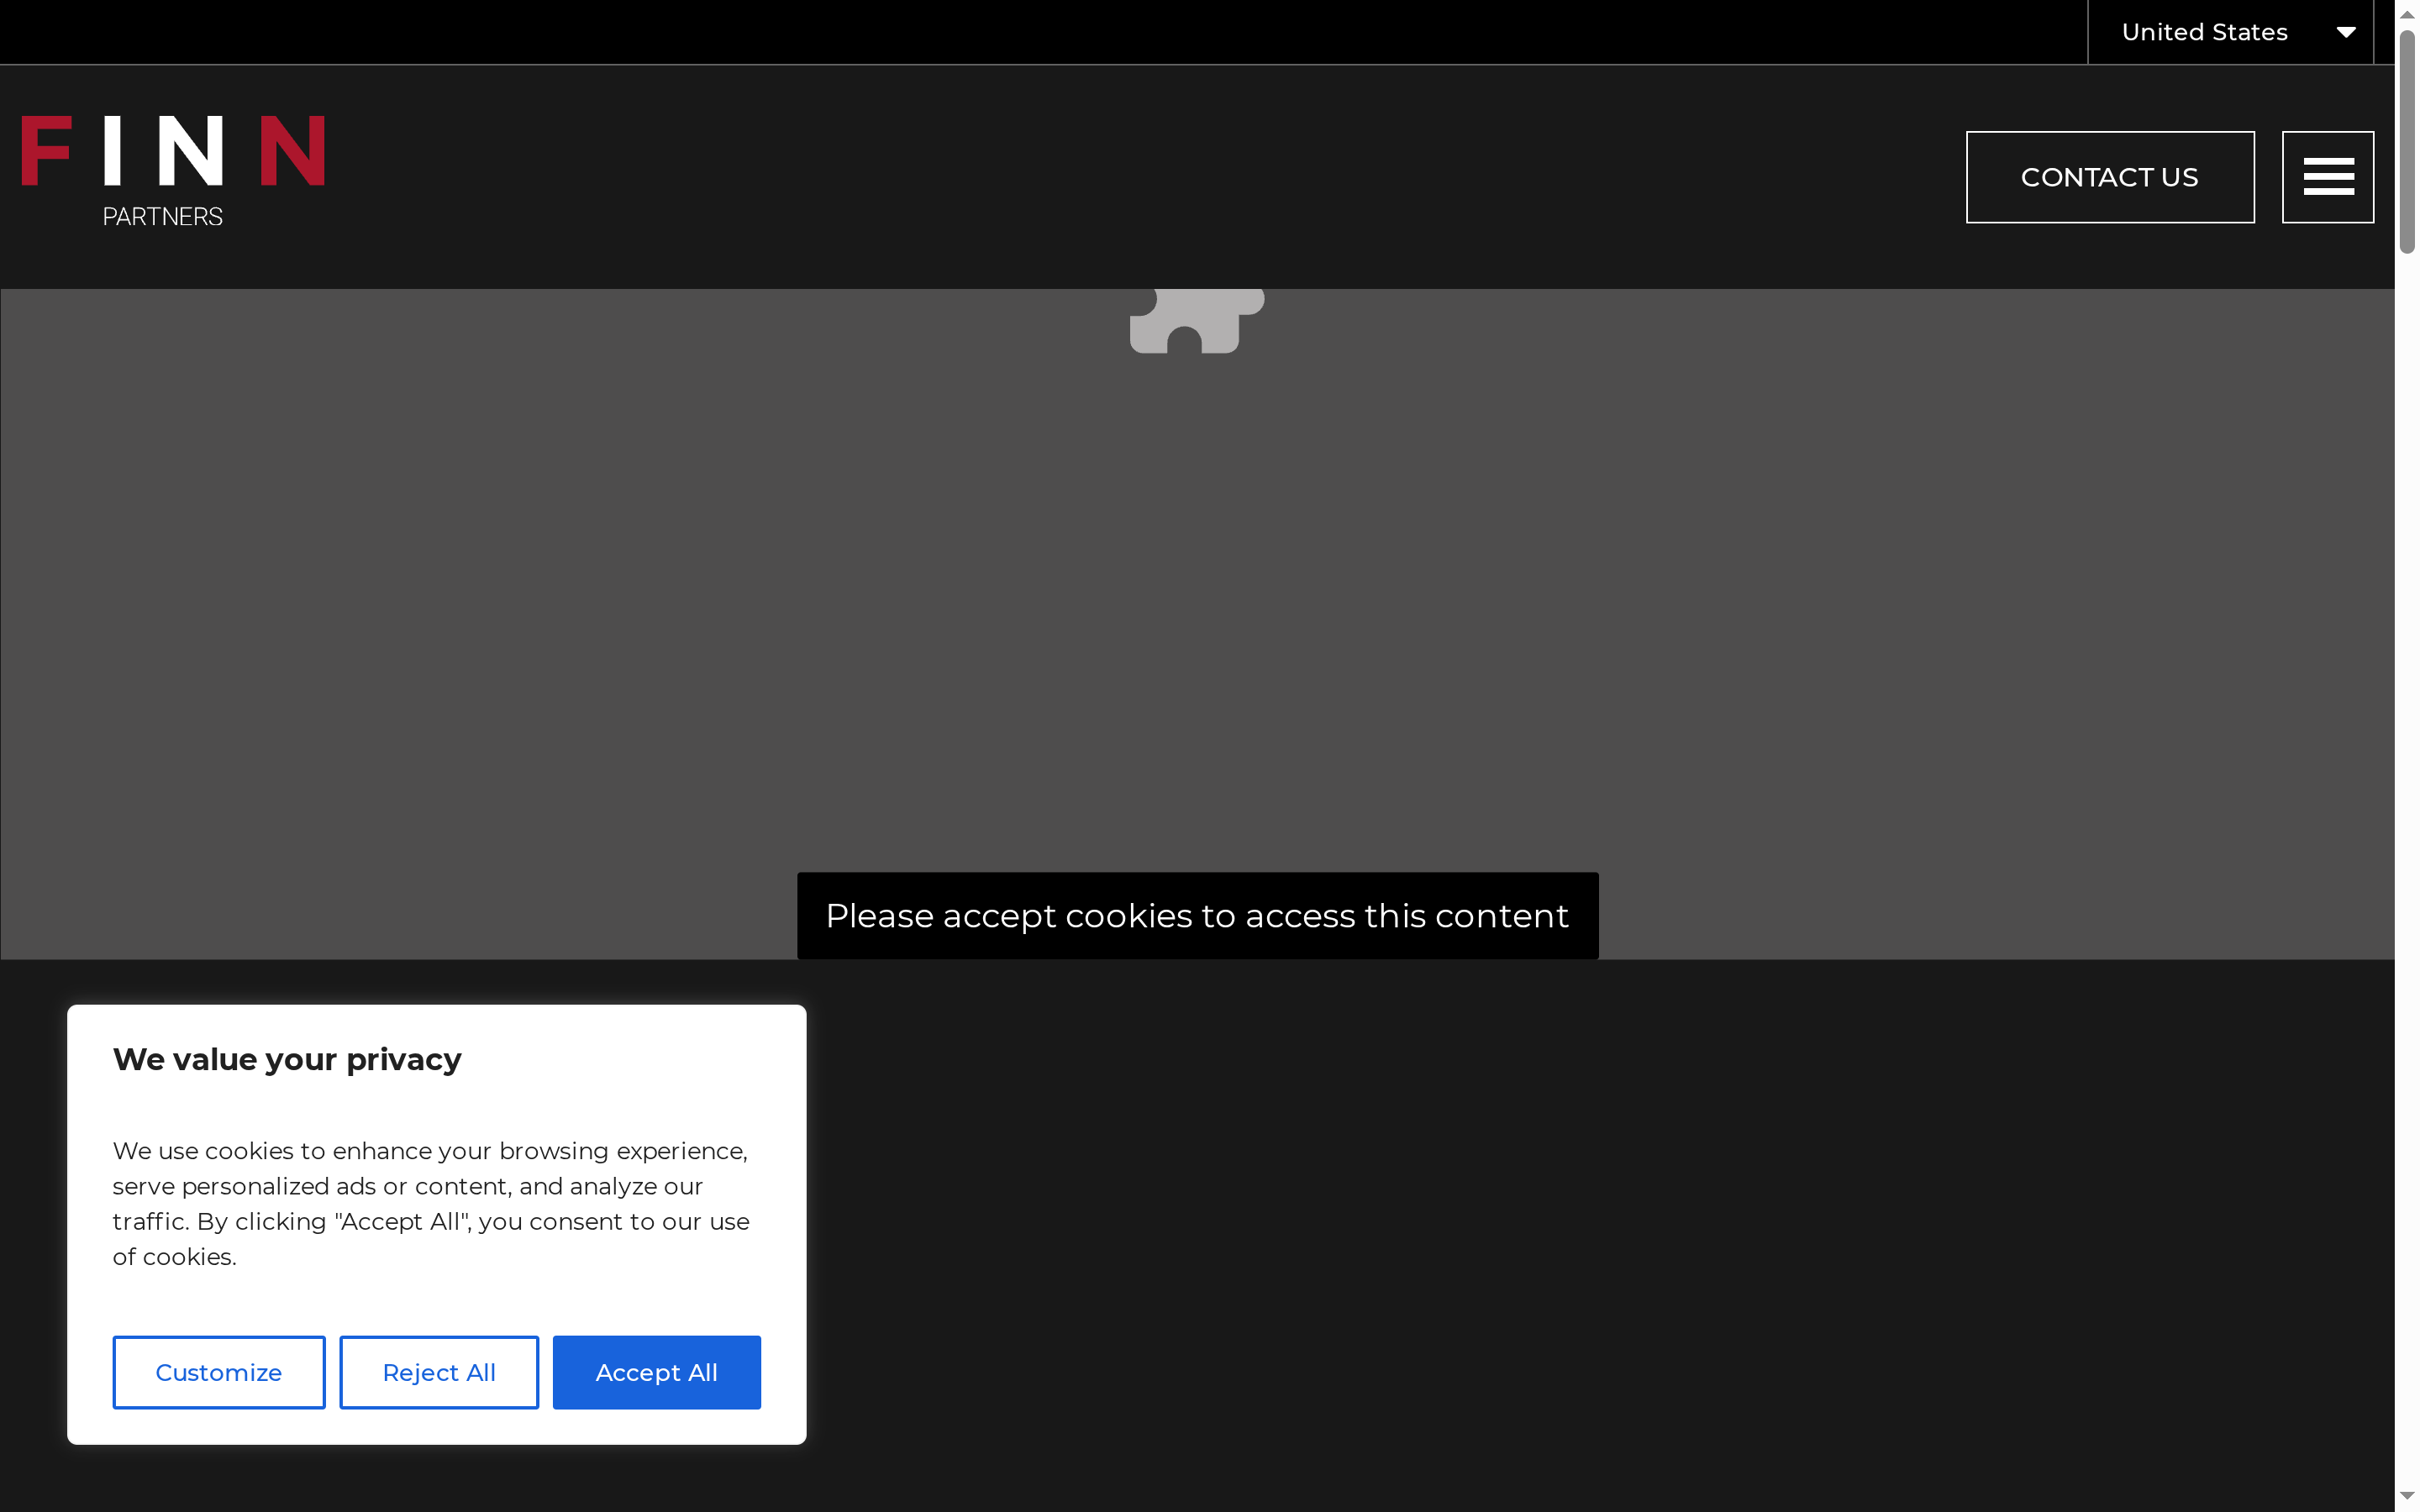Click the PARTNERS wordmark under the logo

pyautogui.click(x=162, y=215)
